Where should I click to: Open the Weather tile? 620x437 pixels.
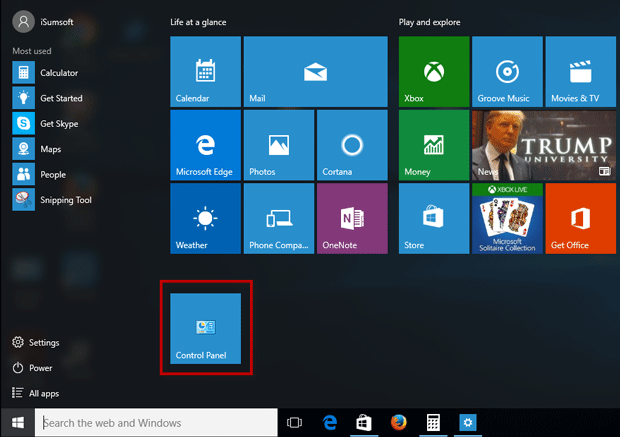click(205, 218)
